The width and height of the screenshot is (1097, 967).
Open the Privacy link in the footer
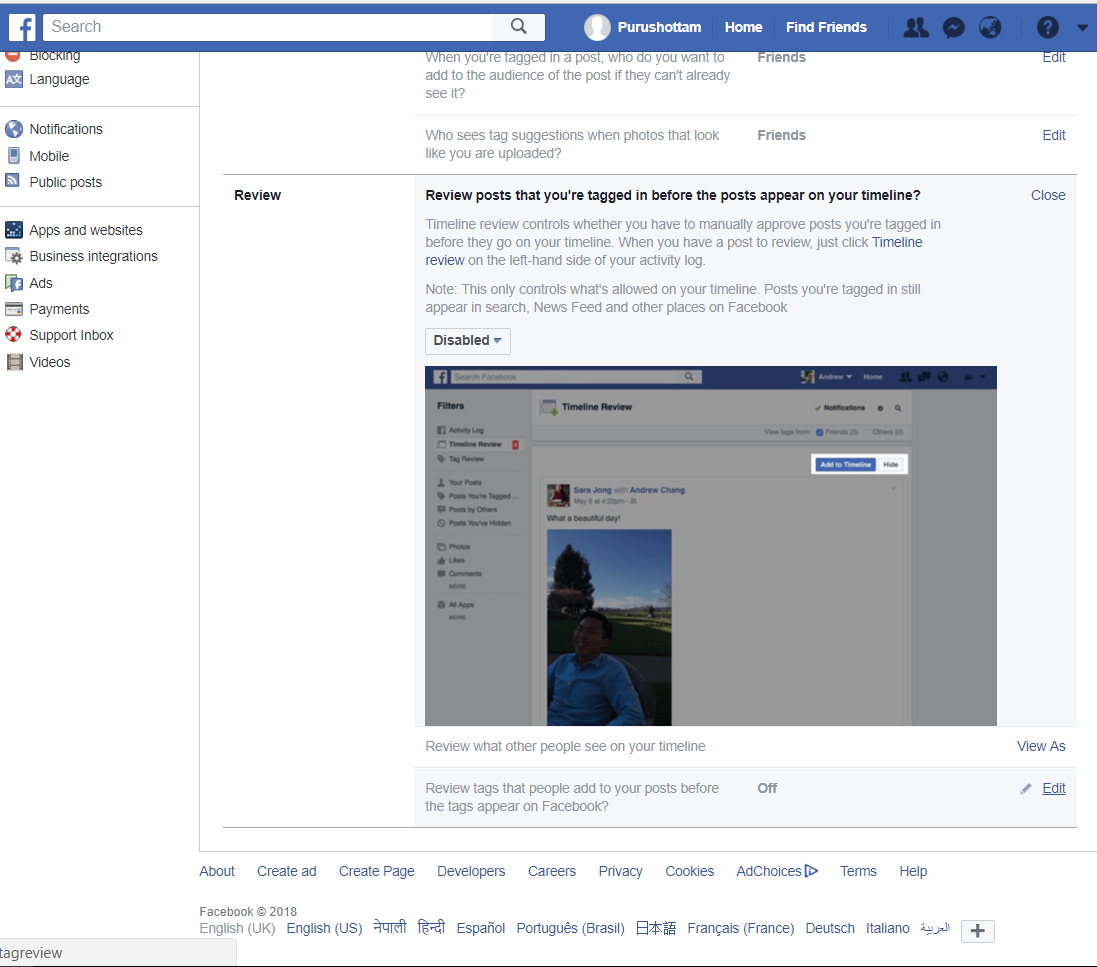(x=620, y=871)
